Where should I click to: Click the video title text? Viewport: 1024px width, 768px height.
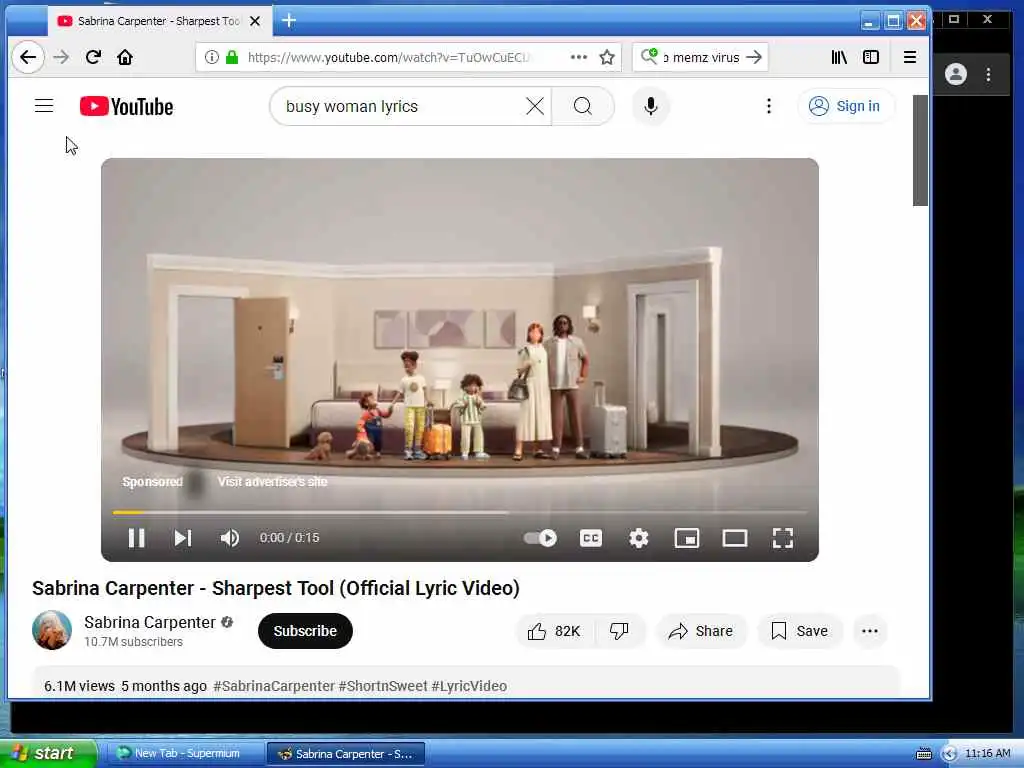tap(276, 588)
